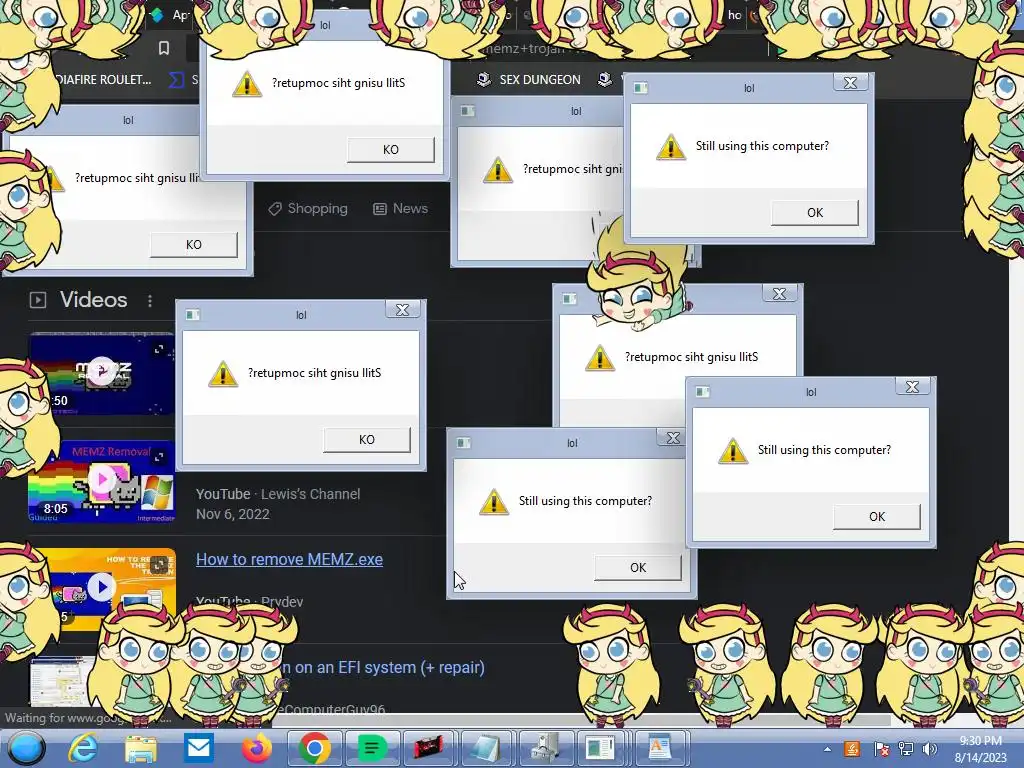Image resolution: width=1024 pixels, height=768 pixels.
Task: Open the Videos section three-dot menu
Action: pyautogui.click(x=150, y=300)
